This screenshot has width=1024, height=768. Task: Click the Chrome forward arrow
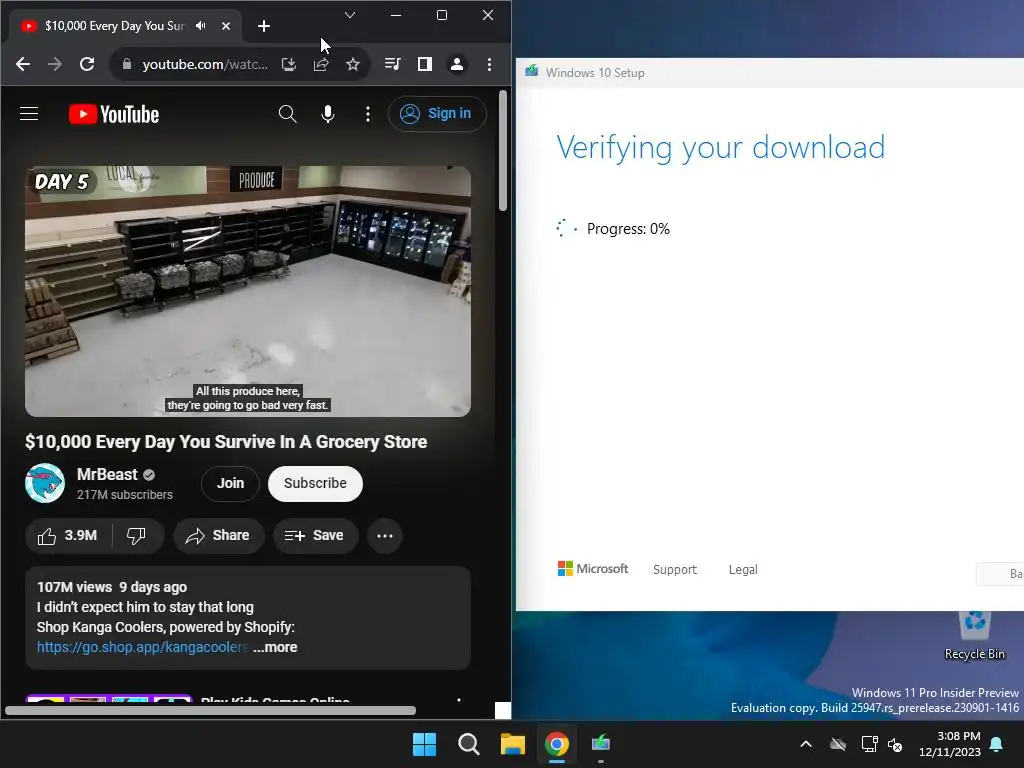coord(55,64)
